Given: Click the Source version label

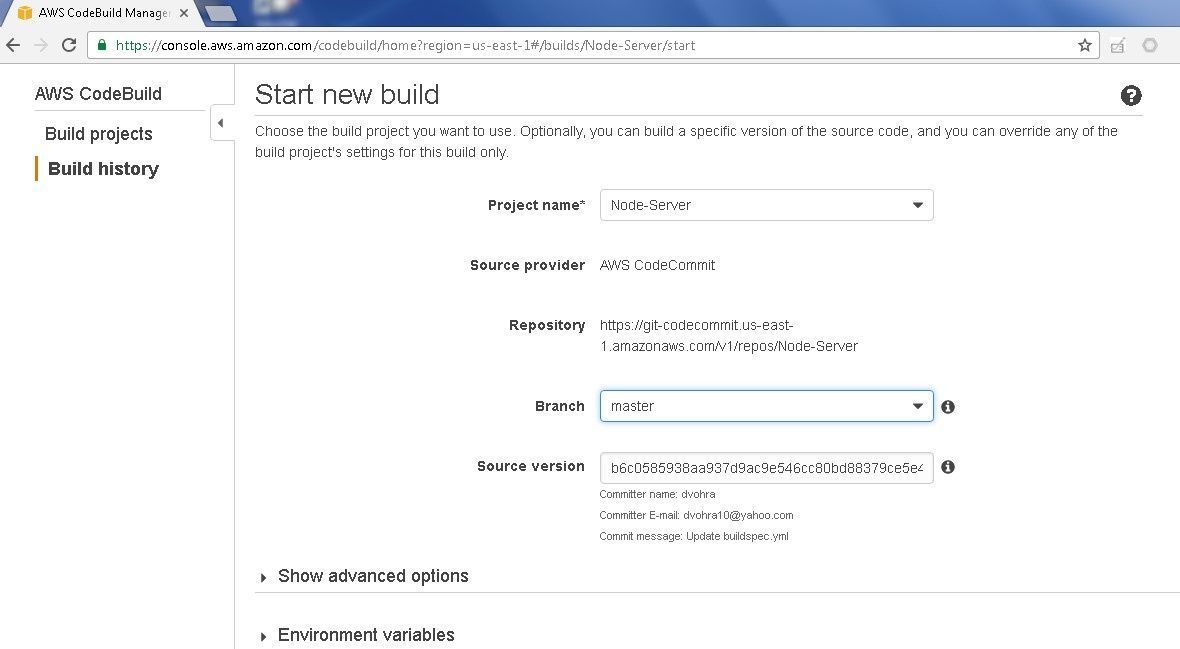Looking at the screenshot, I should [531, 466].
